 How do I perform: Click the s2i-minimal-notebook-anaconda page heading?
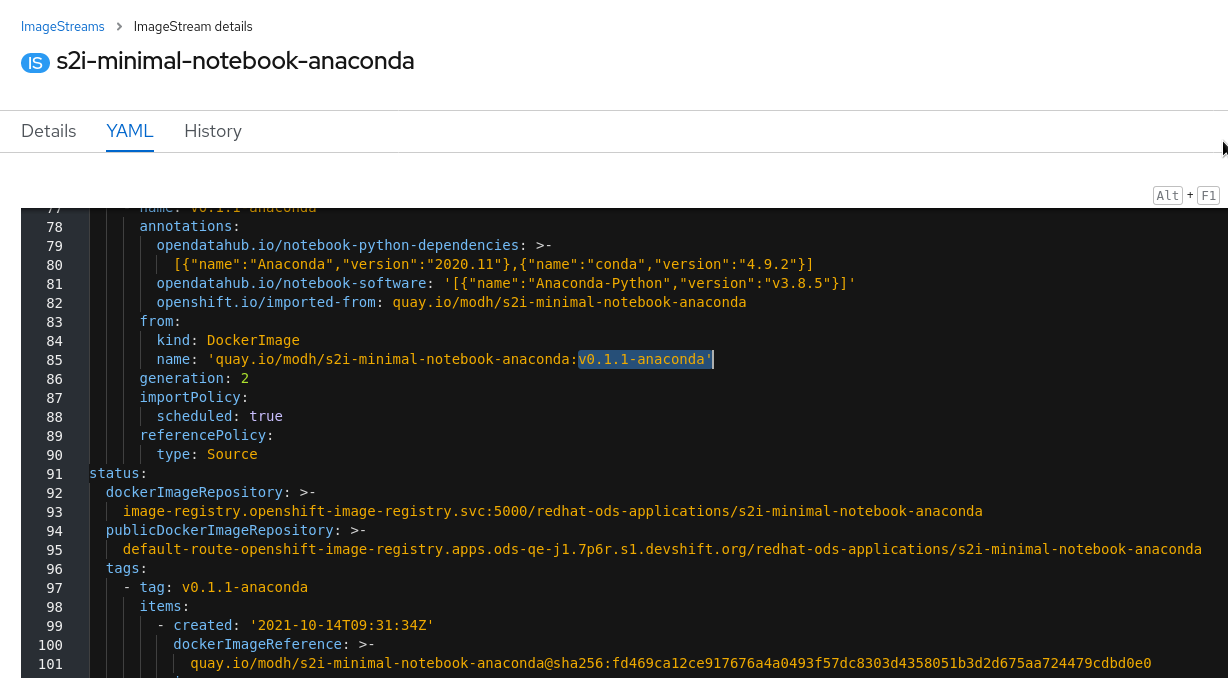click(x=235, y=61)
